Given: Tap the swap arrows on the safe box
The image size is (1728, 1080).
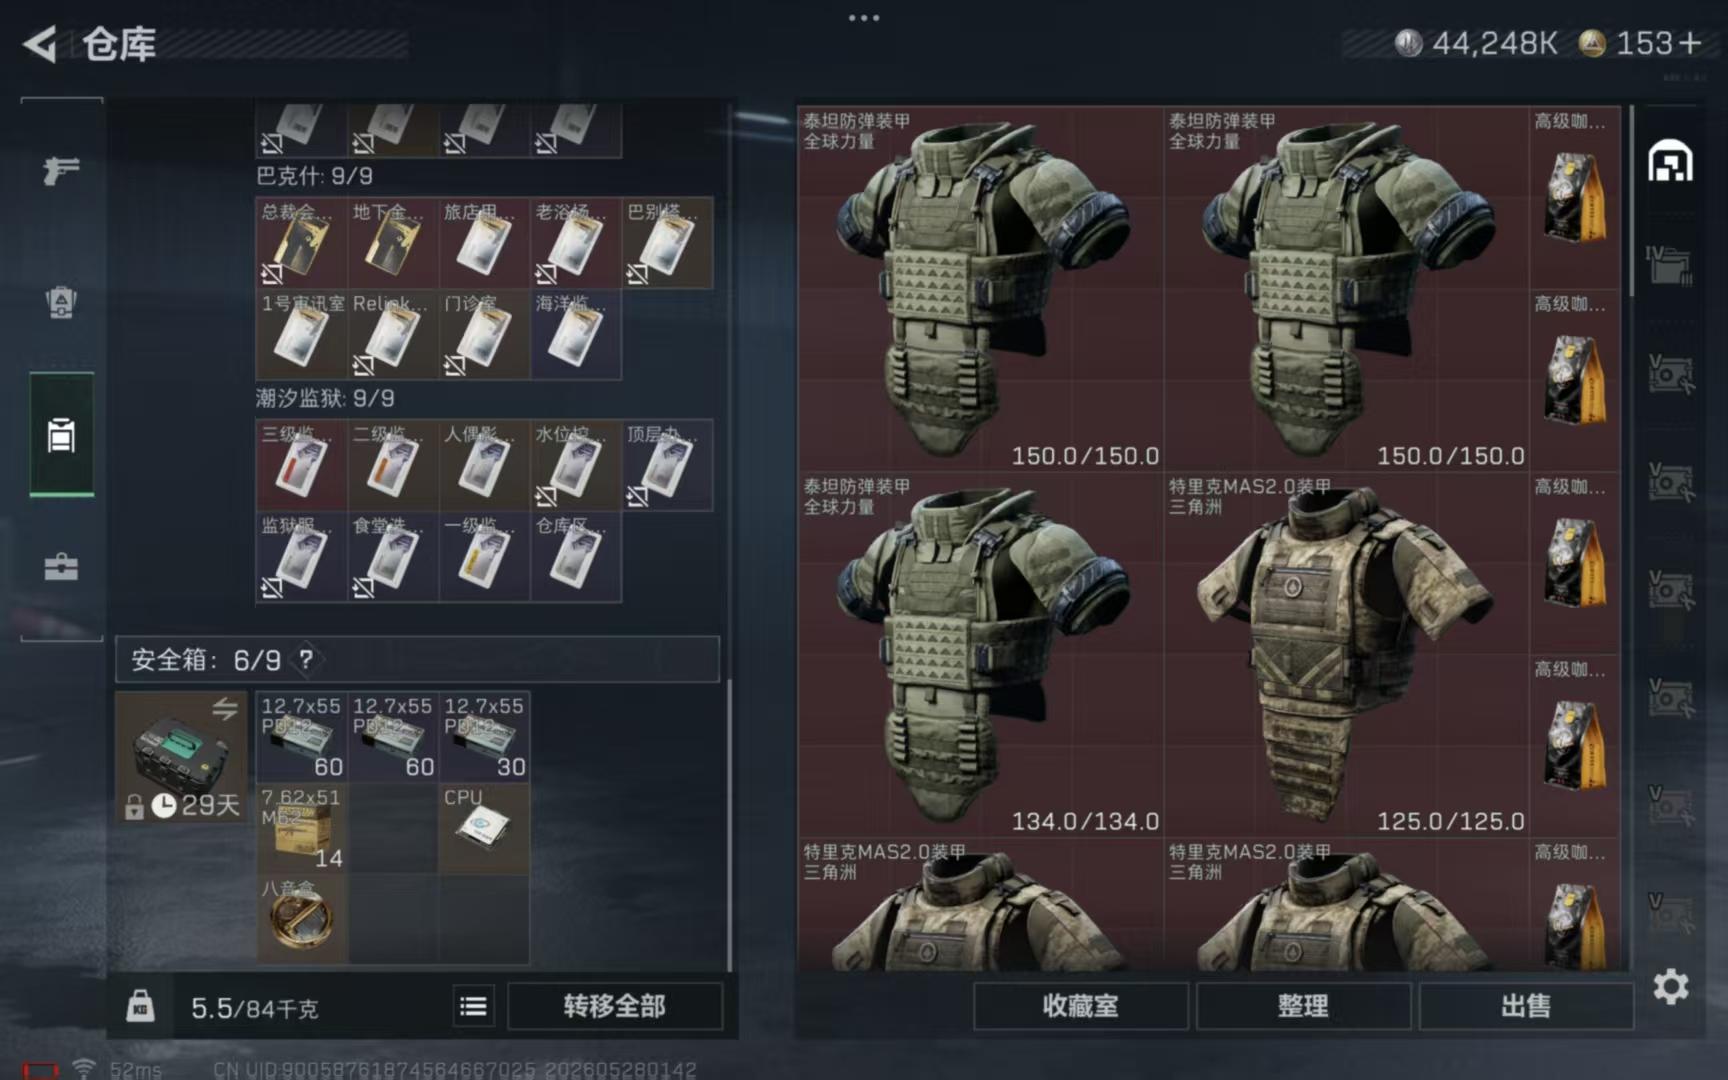Looking at the screenshot, I should pyautogui.click(x=225, y=709).
